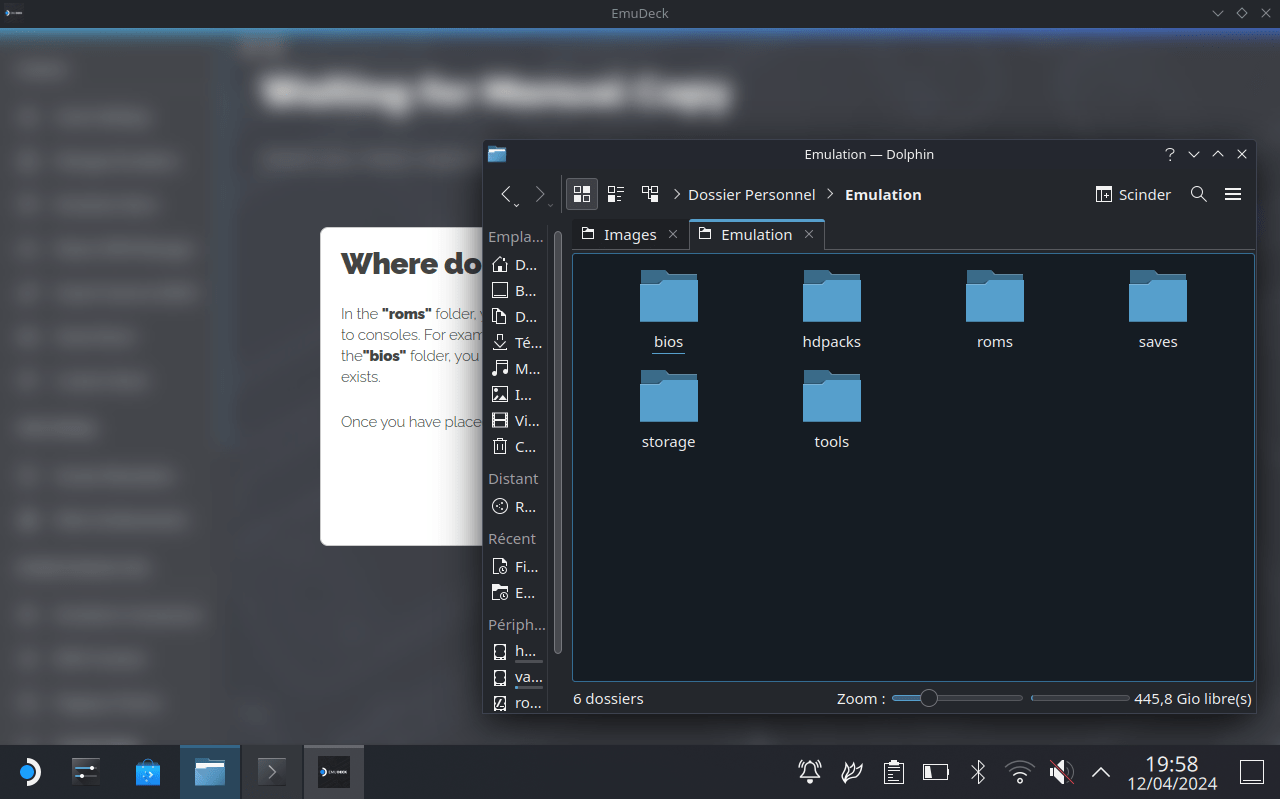The width and height of the screenshot is (1280, 799).
Task: Select the saves folder
Action: pos(1157,310)
